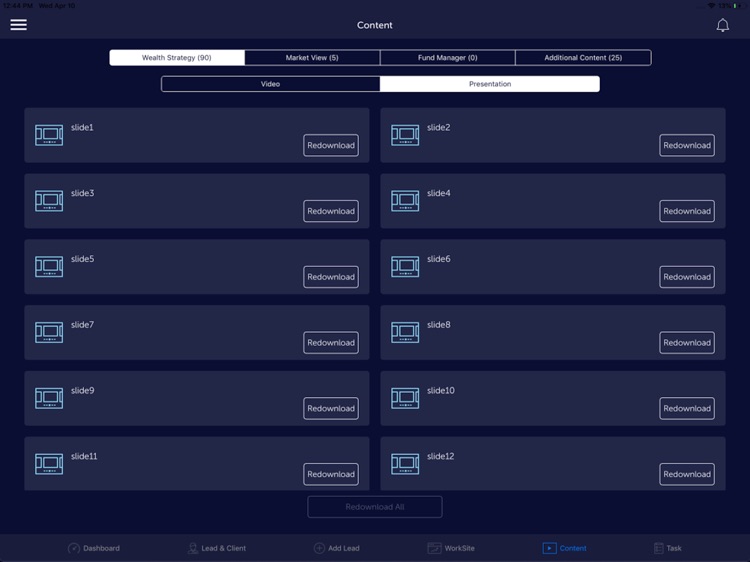
Task: Tap Add Lead in bottom bar
Action: click(x=337, y=548)
